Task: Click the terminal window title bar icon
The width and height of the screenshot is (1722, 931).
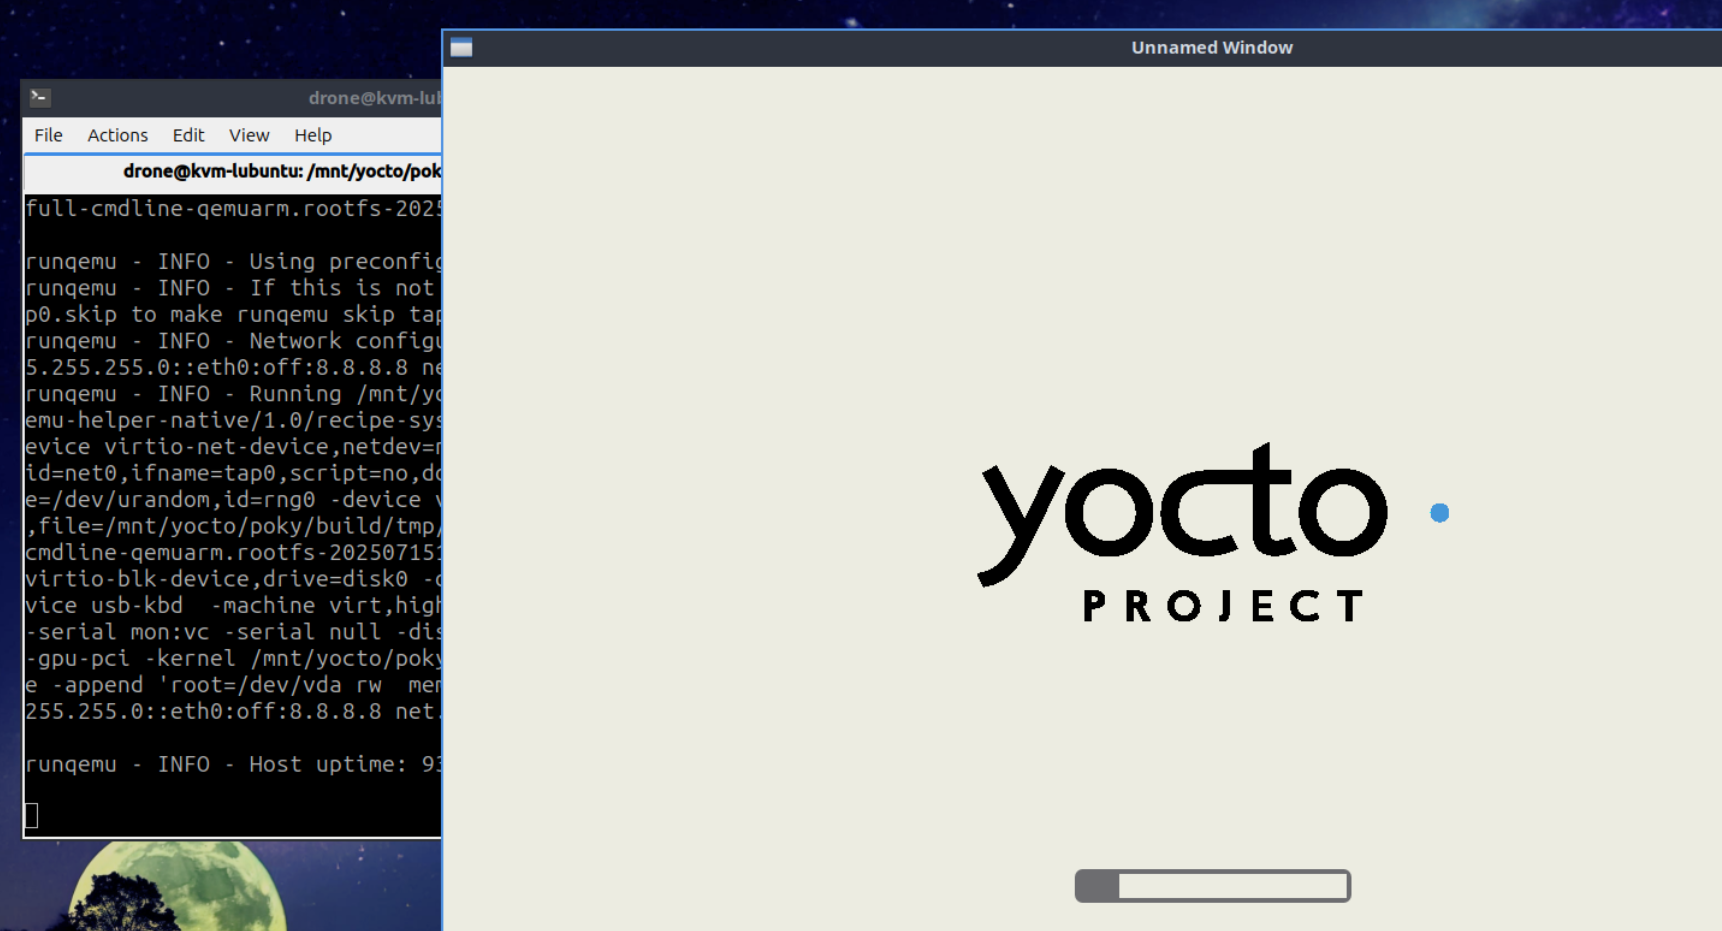Action: pos(40,97)
